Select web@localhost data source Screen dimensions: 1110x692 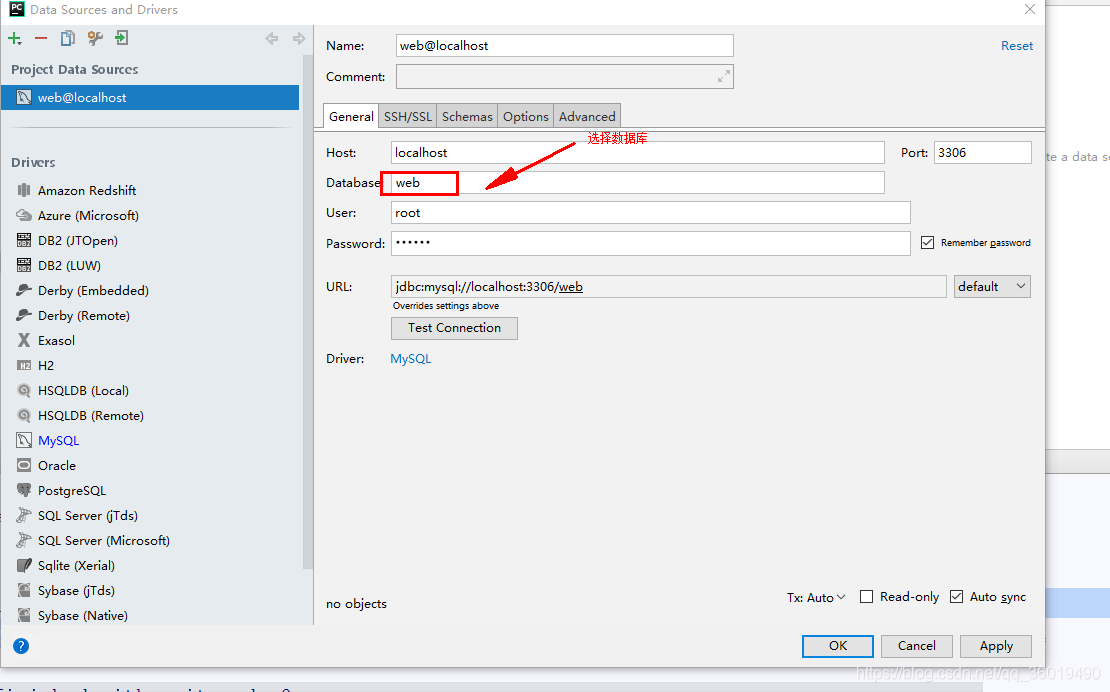[x=150, y=98]
